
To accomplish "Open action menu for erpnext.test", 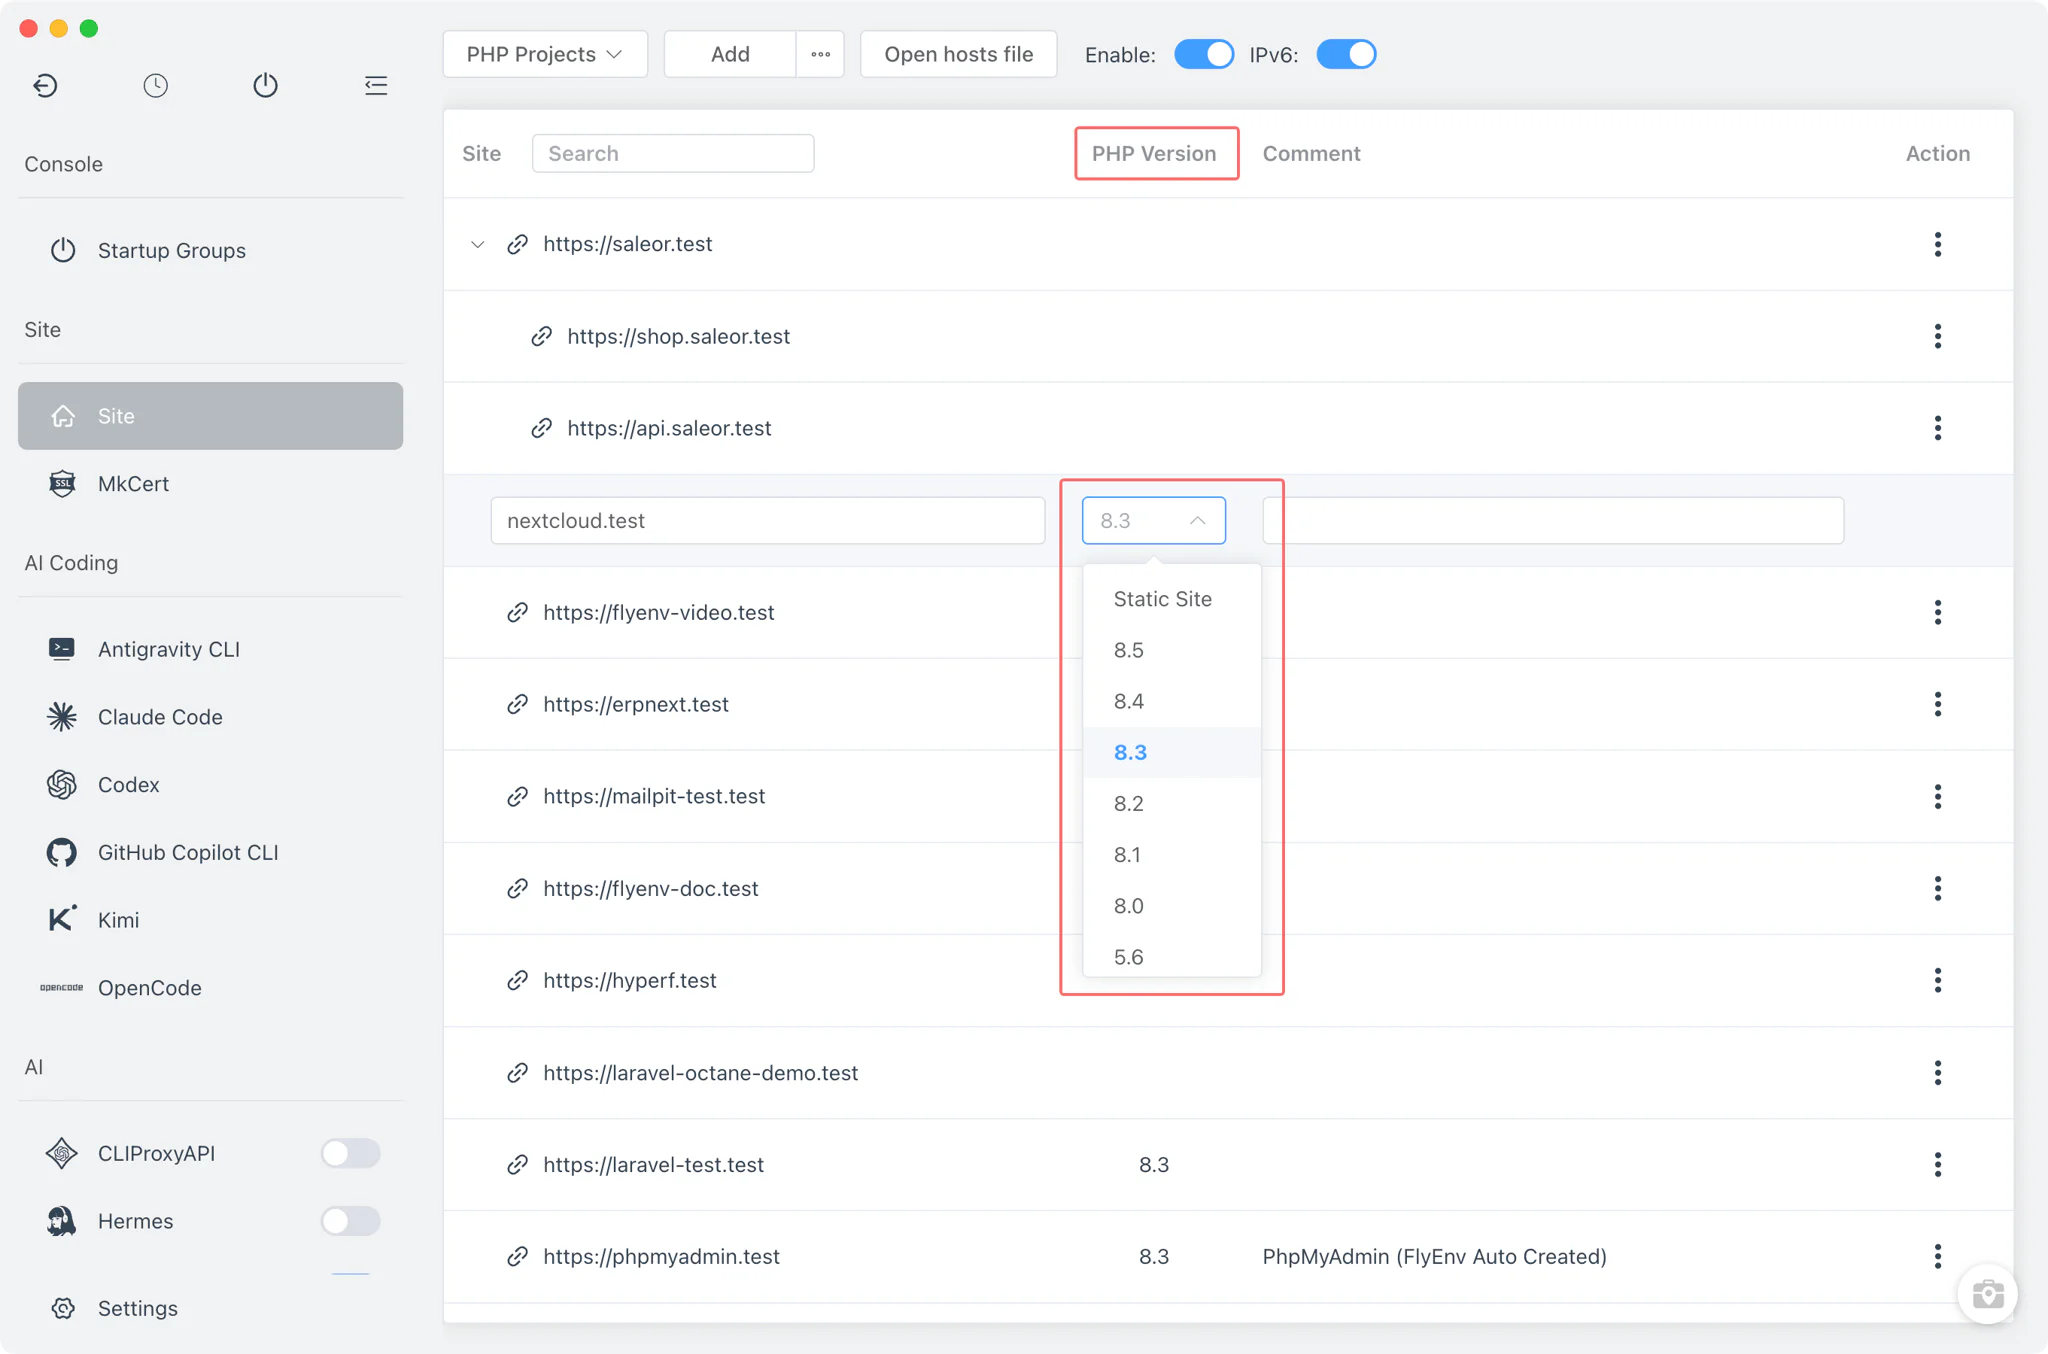I will coord(1937,704).
